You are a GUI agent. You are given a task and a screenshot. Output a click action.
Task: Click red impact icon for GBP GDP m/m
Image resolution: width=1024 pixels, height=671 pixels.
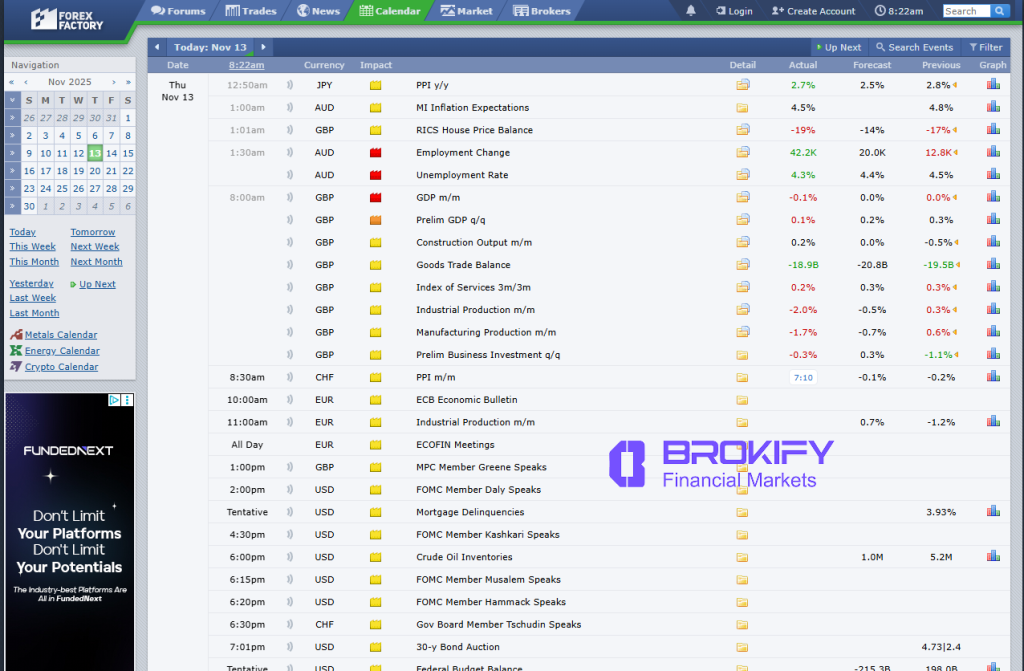tap(376, 197)
